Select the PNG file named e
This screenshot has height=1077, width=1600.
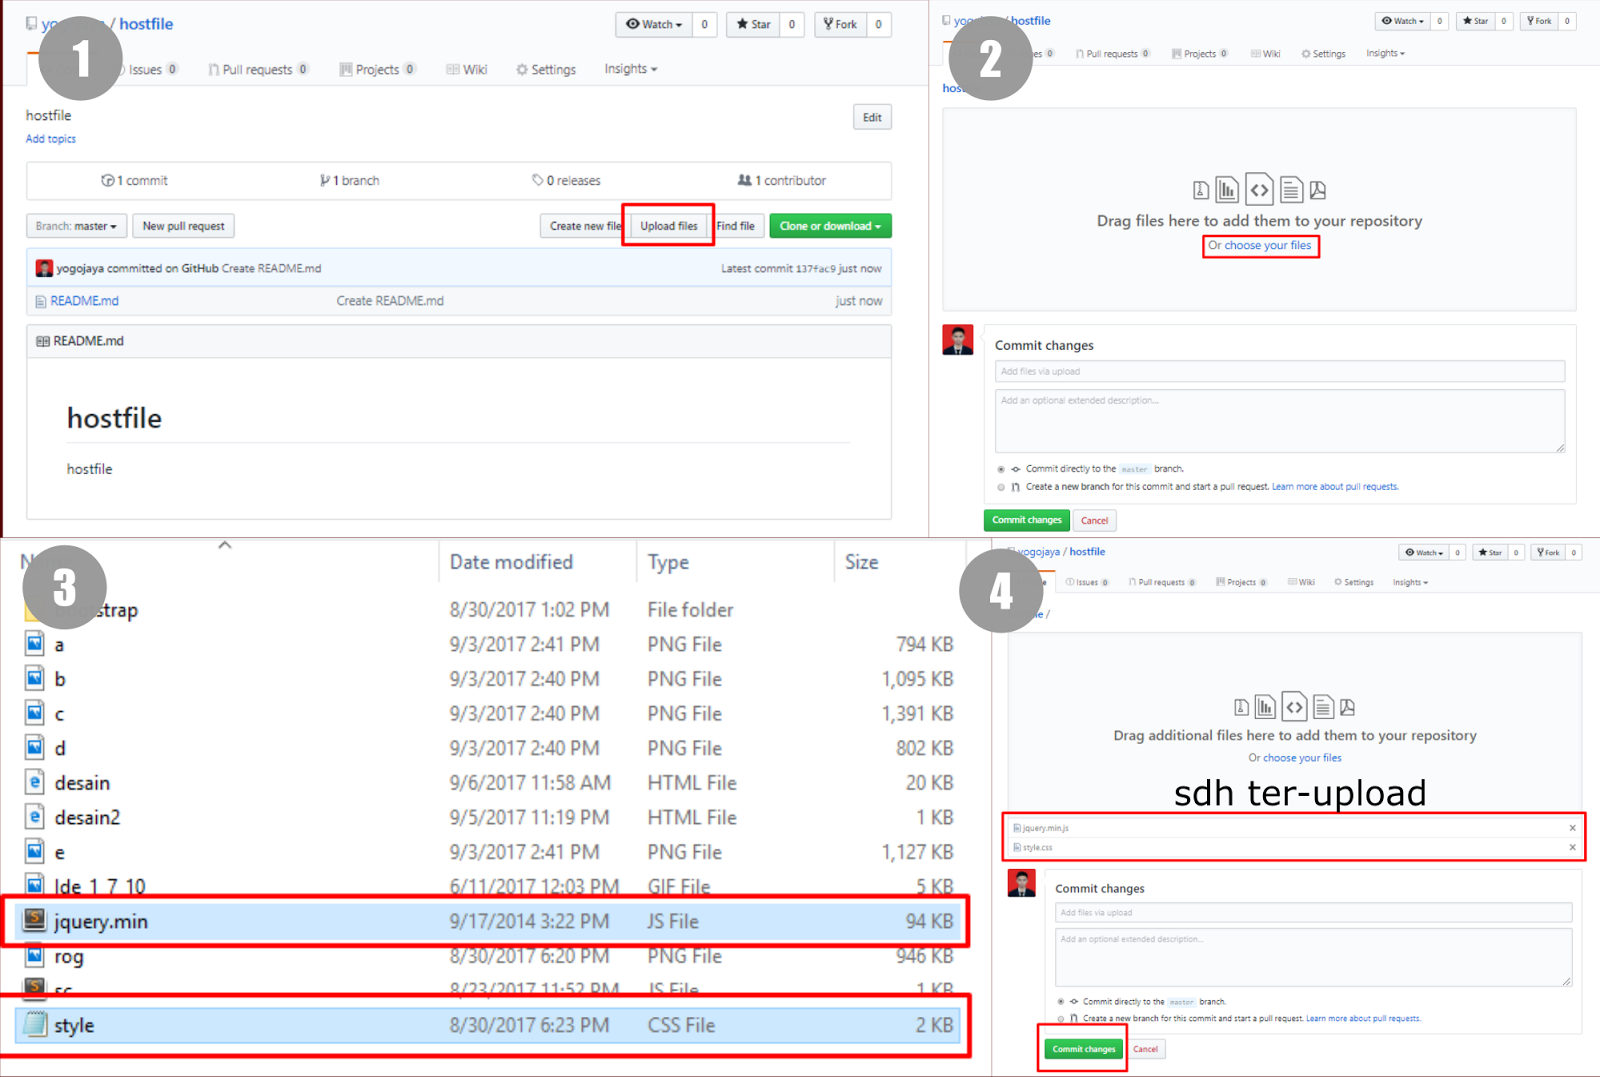(488, 852)
